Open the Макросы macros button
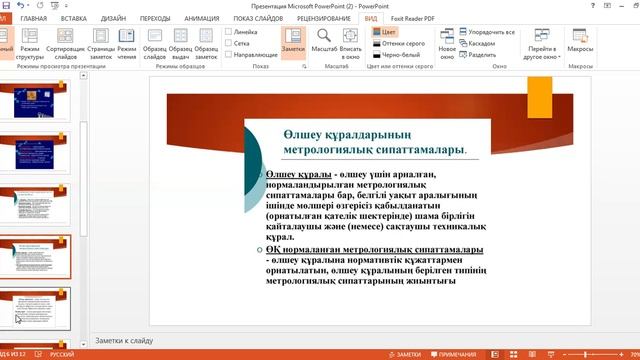Screen dimensions: 640x360 [580, 41]
